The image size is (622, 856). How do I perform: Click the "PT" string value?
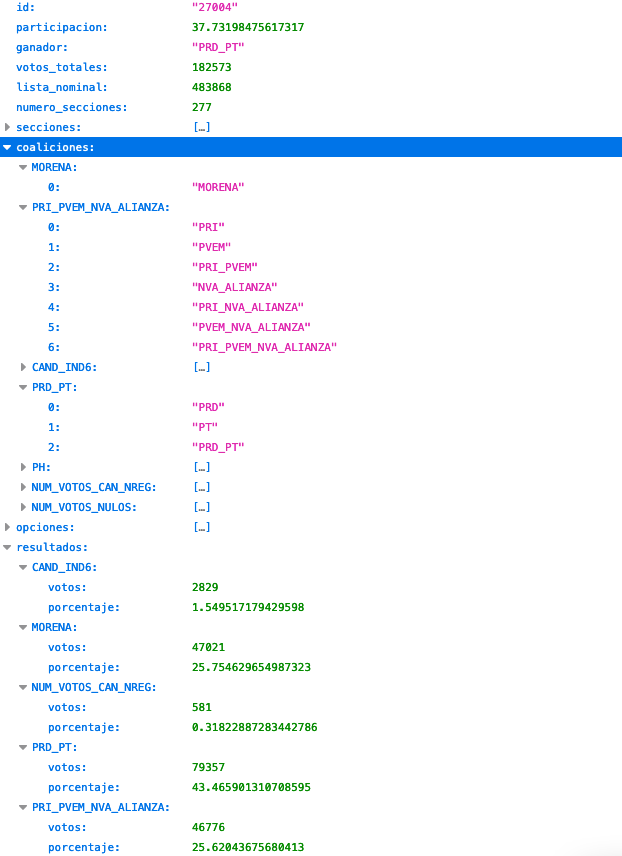205,427
